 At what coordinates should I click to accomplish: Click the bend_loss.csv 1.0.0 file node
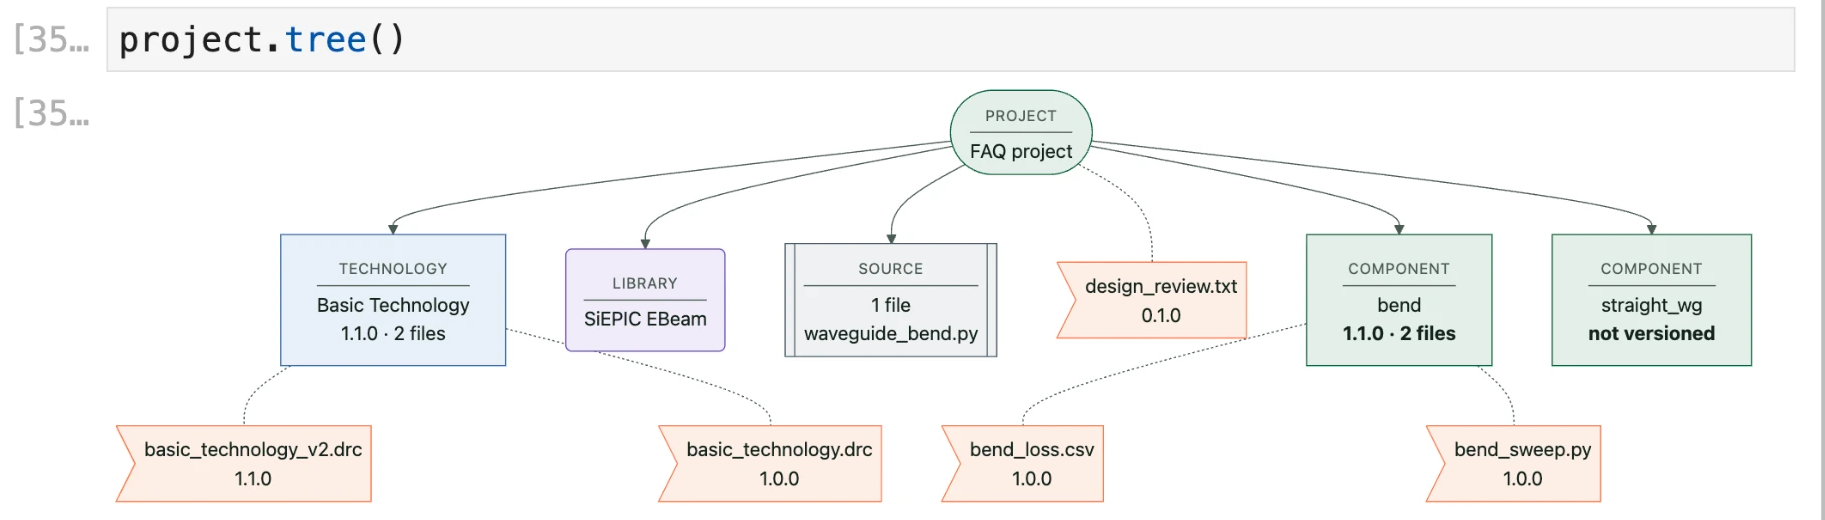(x=1023, y=464)
